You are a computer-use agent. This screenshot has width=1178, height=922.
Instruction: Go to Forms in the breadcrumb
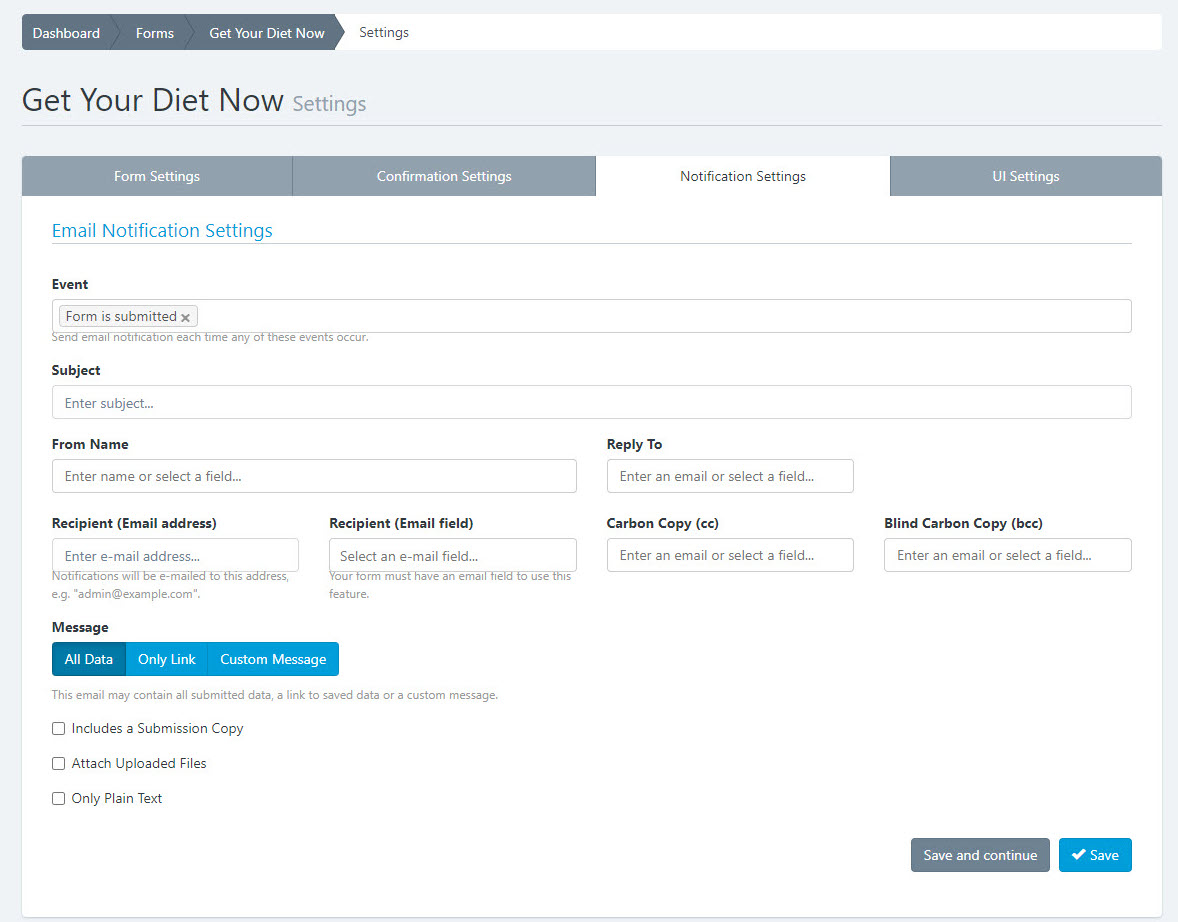coord(155,33)
